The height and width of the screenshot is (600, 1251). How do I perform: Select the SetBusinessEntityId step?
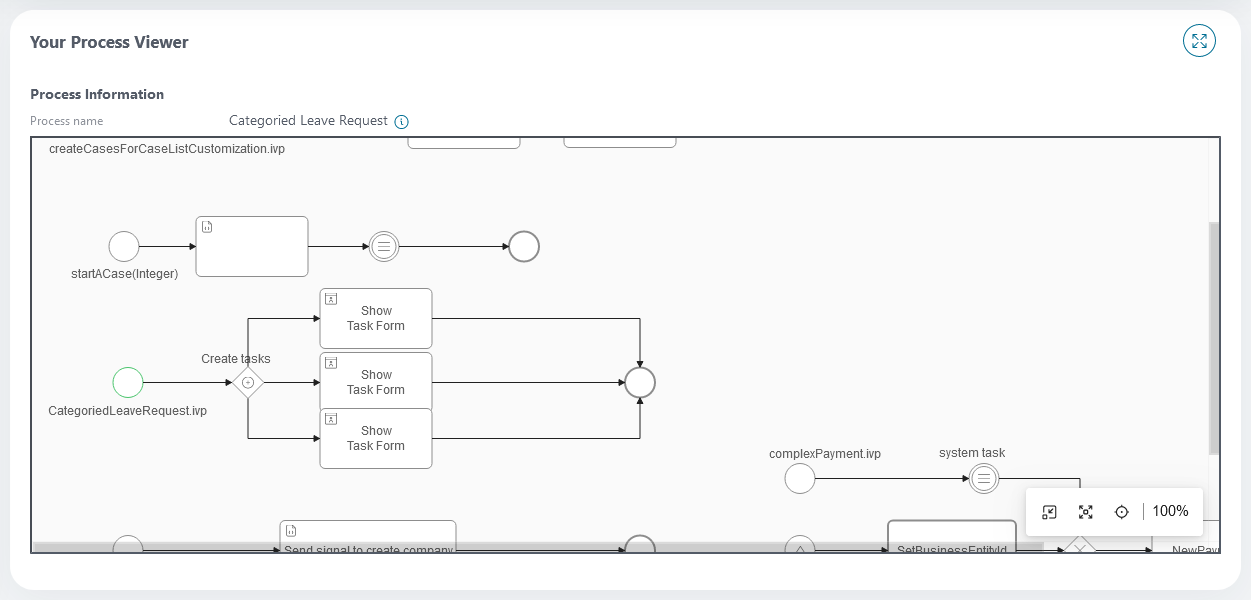tap(952, 535)
